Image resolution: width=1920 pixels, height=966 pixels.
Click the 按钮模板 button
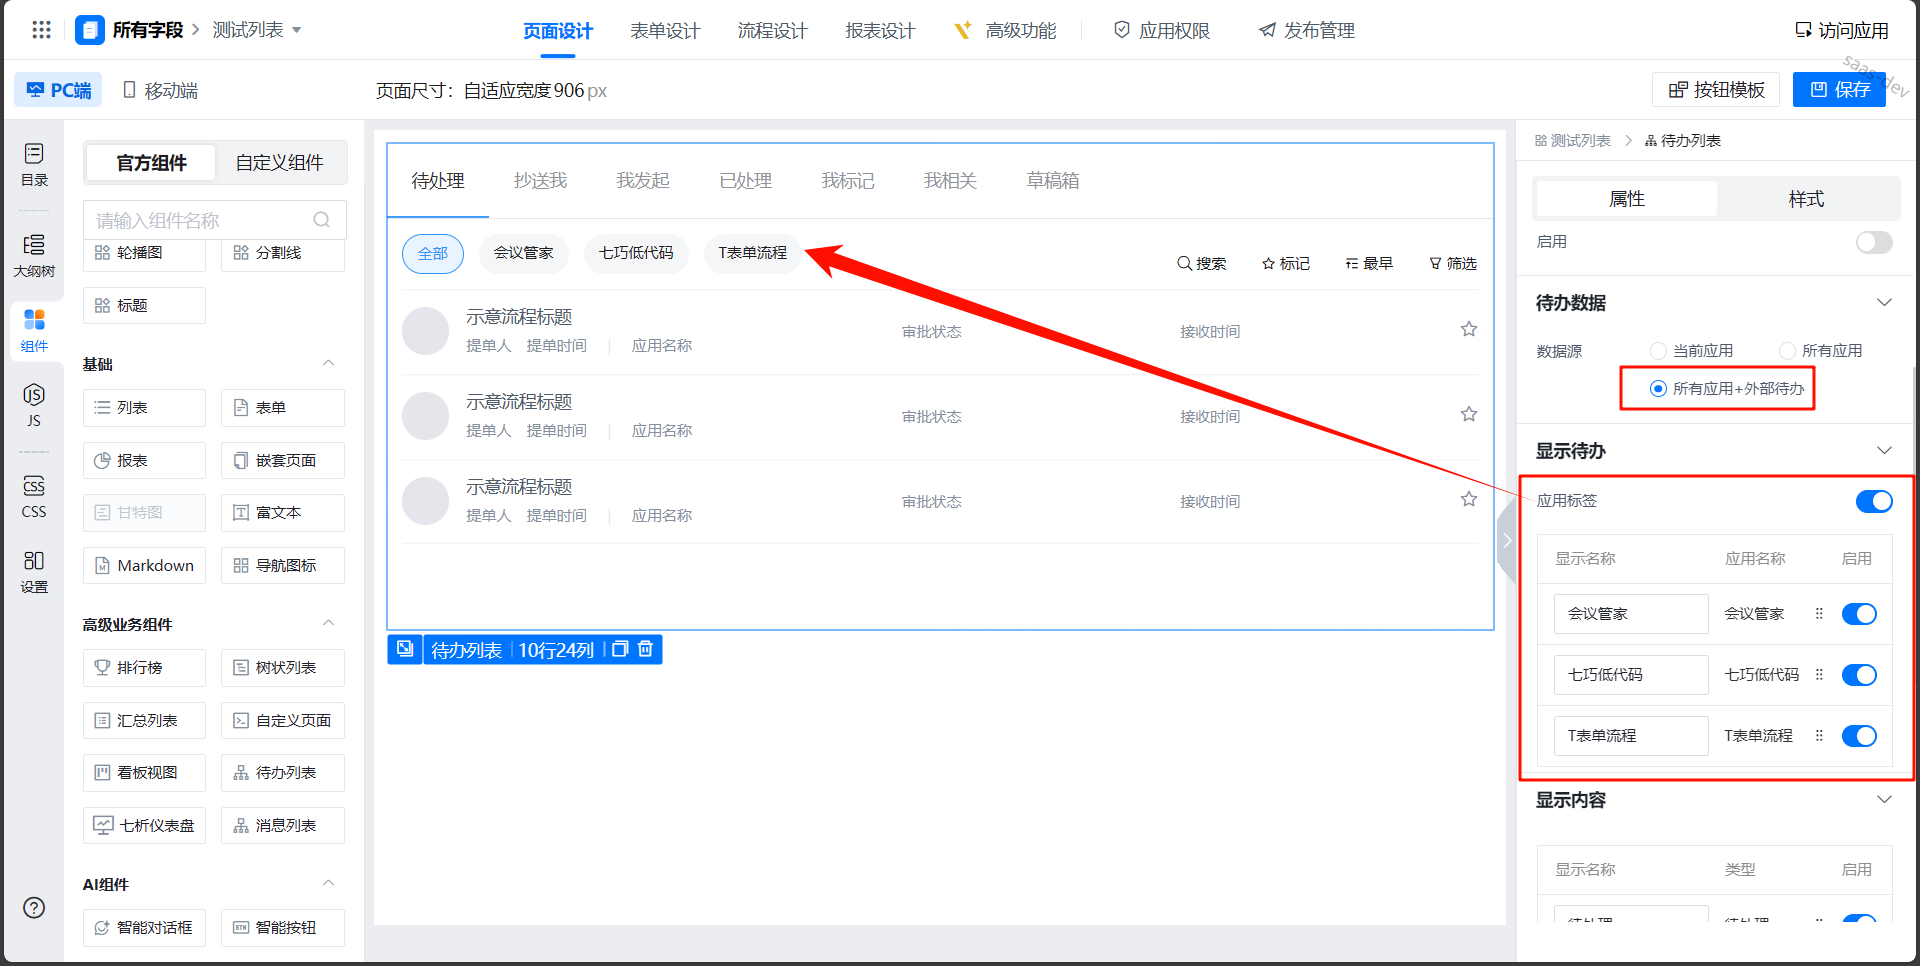coord(1716,90)
